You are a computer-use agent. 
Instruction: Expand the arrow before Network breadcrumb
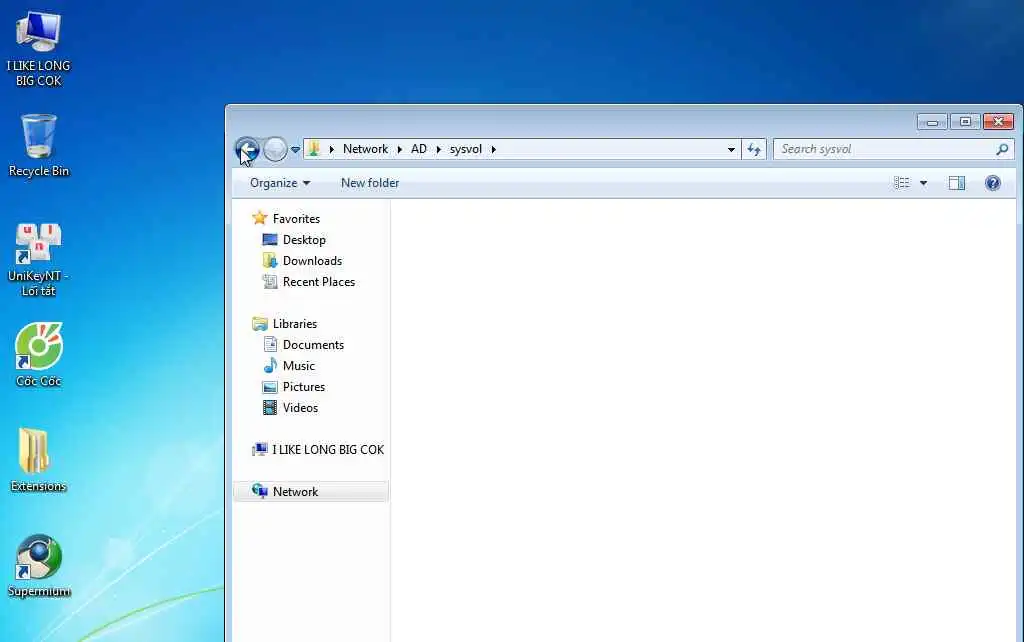click(x=332, y=150)
